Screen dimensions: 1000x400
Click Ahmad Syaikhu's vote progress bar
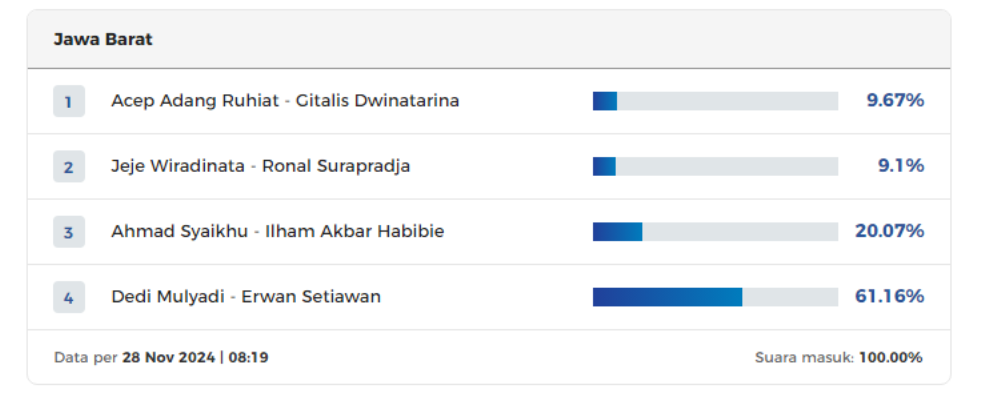pyautogui.click(x=715, y=232)
